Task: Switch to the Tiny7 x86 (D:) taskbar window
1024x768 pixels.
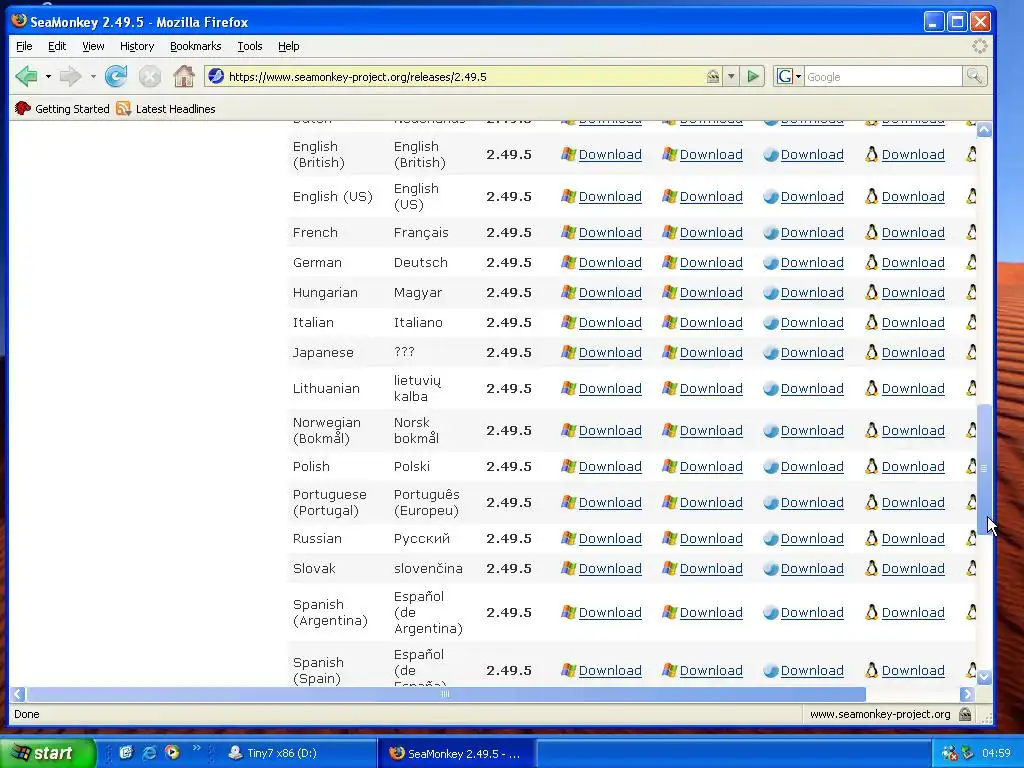Action: tap(298, 753)
